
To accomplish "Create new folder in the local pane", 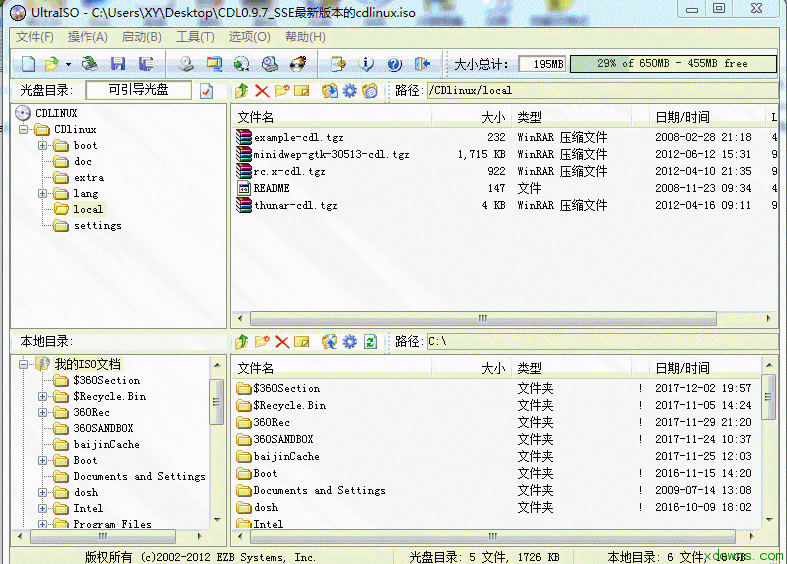I will [262, 342].
